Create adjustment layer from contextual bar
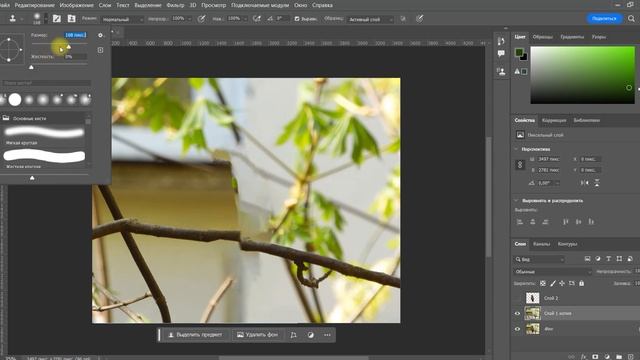 pos(311,335)
